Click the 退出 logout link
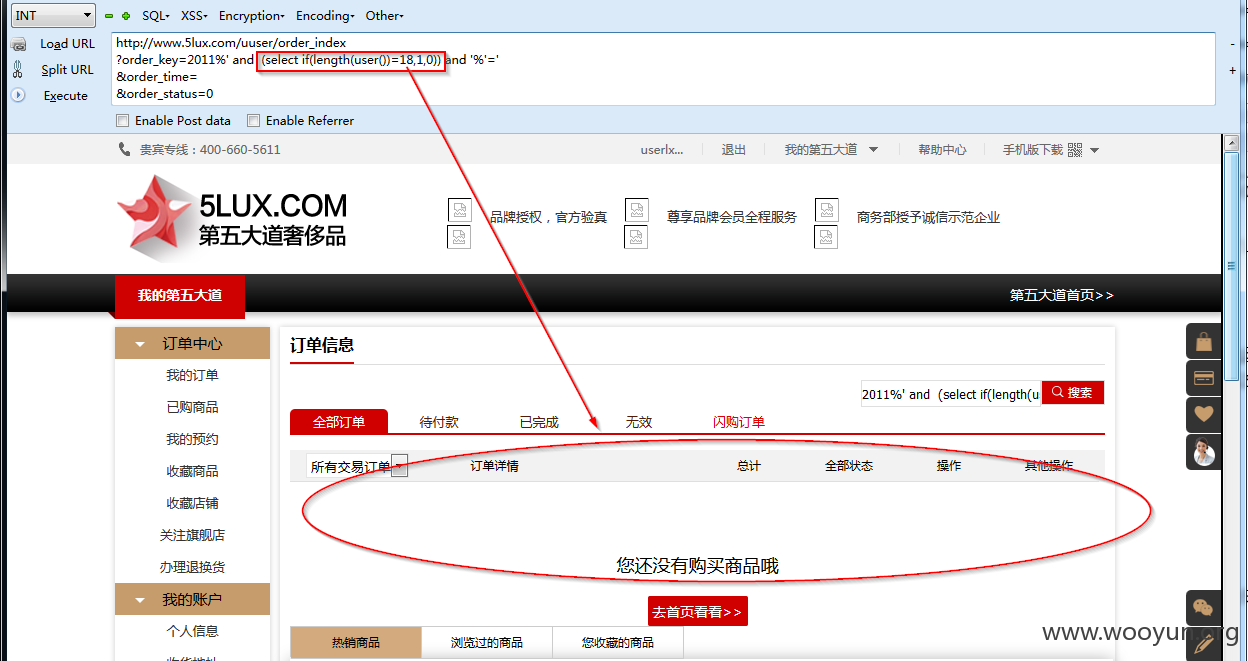The image size is (1248, 661). click(734, 150)
